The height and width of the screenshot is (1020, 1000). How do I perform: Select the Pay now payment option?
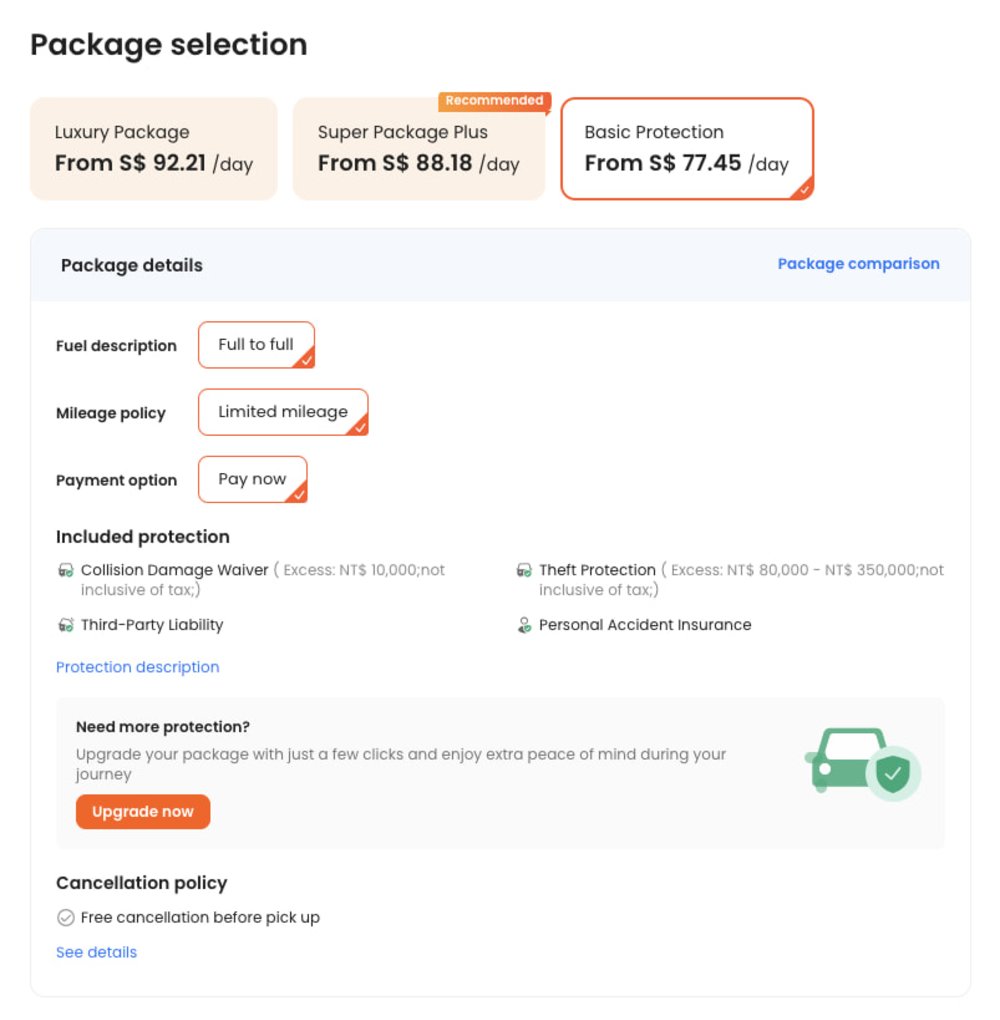pos(252,479)
